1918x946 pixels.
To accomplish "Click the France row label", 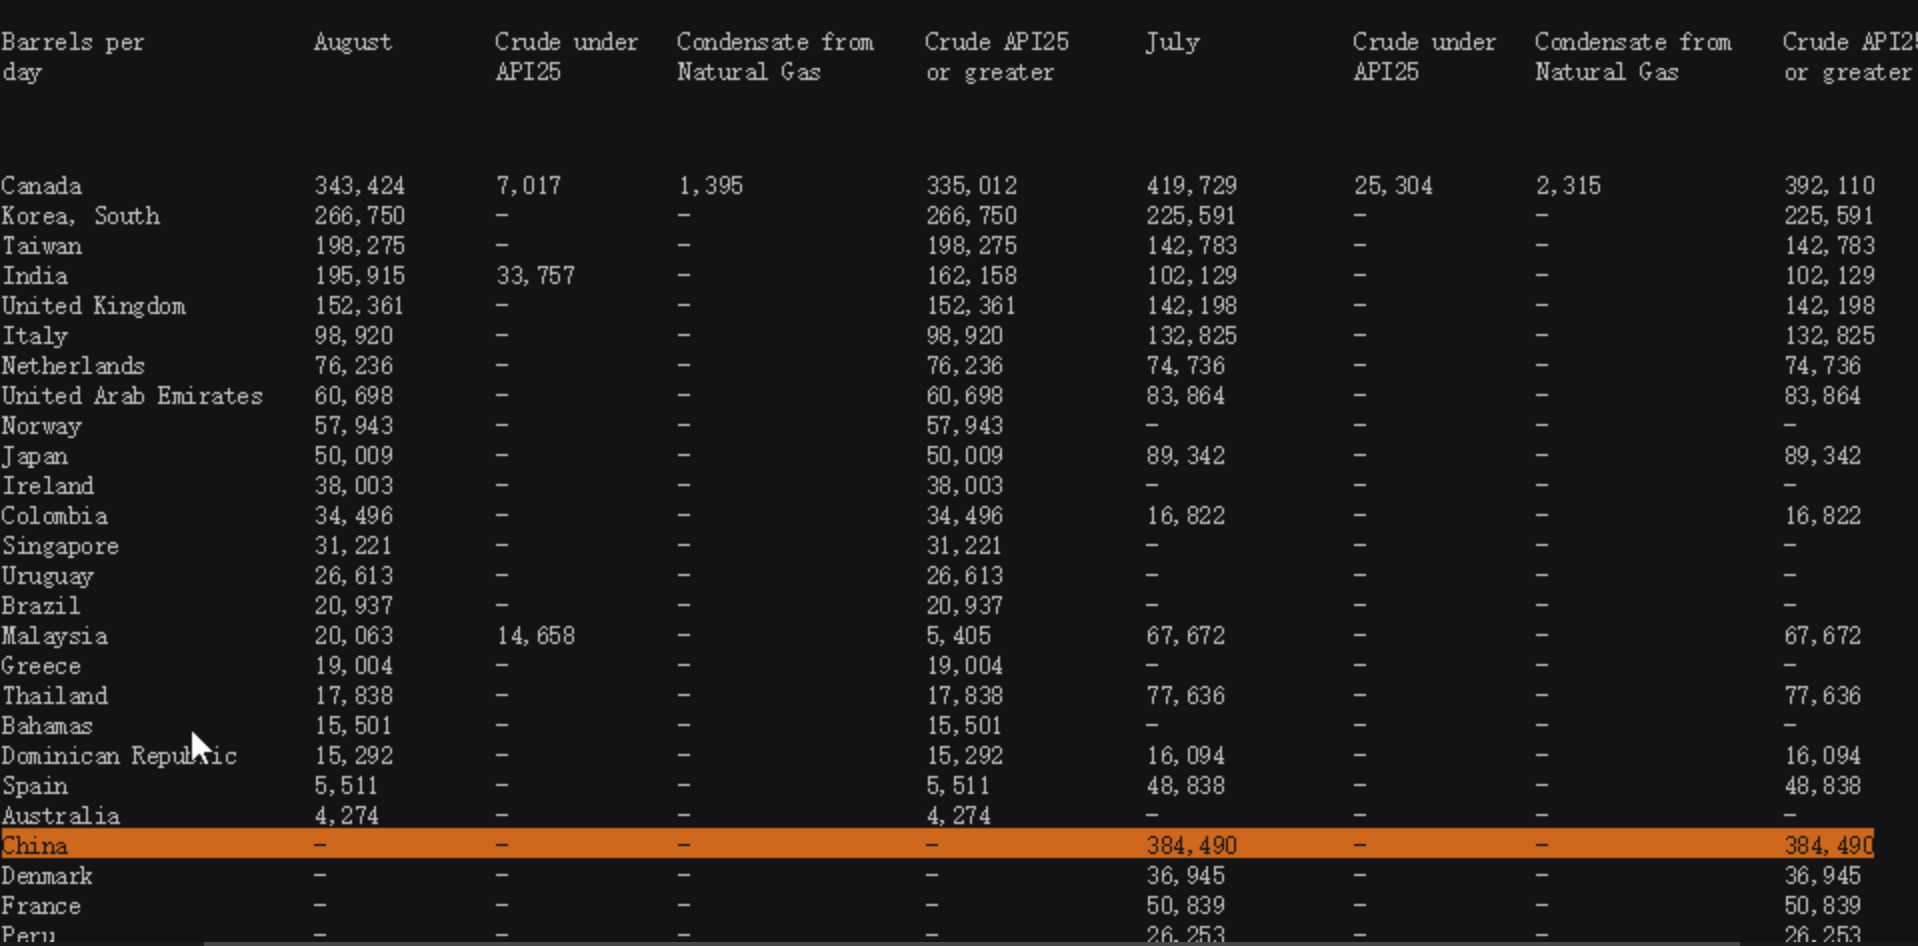I will coord(41,906).
